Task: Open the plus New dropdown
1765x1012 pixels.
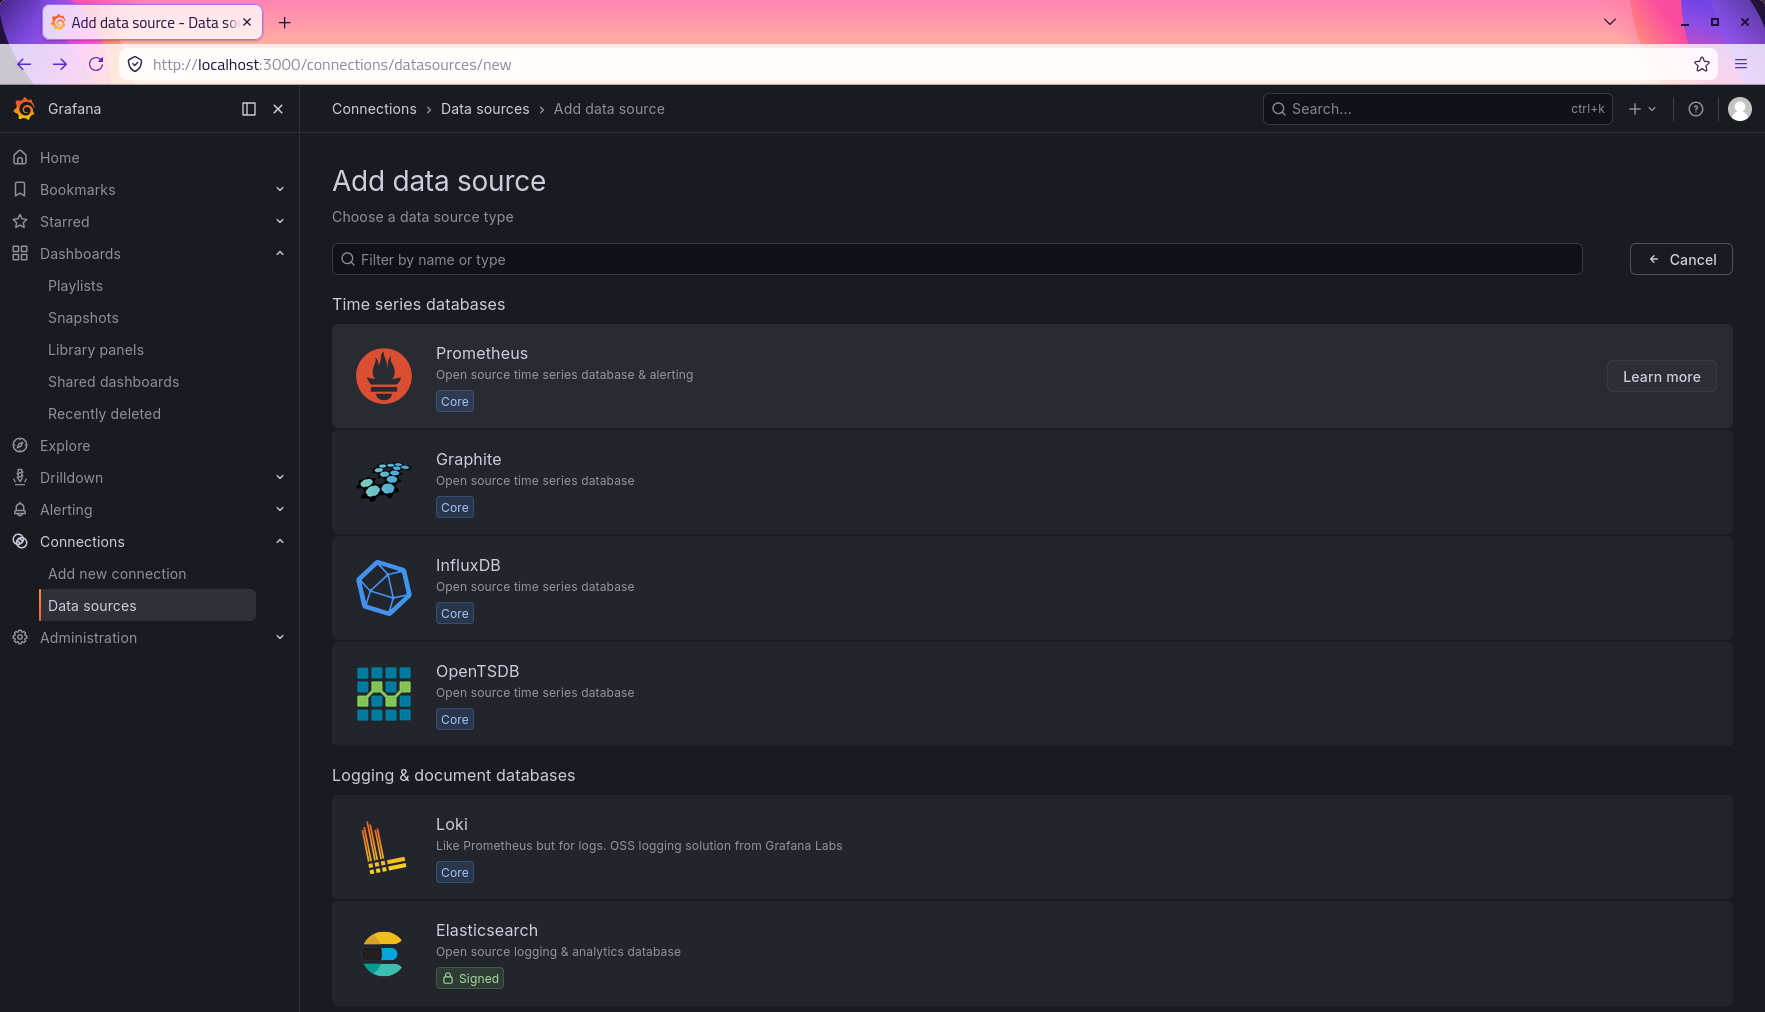Action: point(1642,109)
